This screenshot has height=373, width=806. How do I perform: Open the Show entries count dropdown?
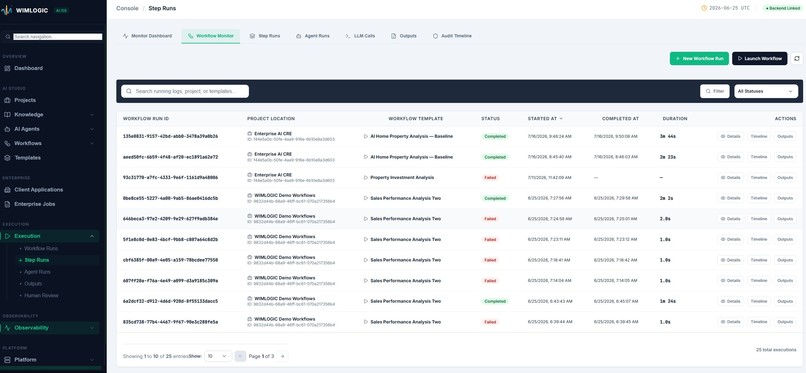(x=218, y=356)
